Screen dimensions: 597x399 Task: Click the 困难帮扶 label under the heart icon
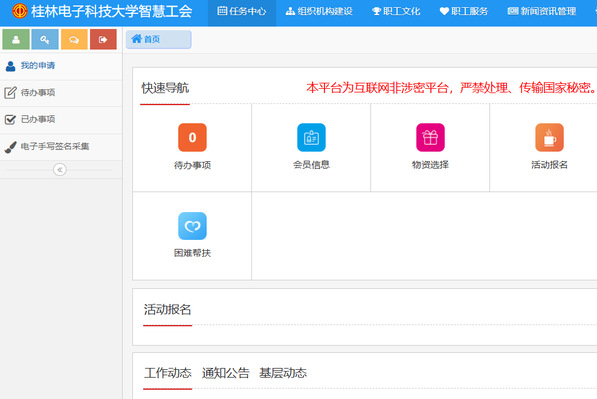(192, 253)
